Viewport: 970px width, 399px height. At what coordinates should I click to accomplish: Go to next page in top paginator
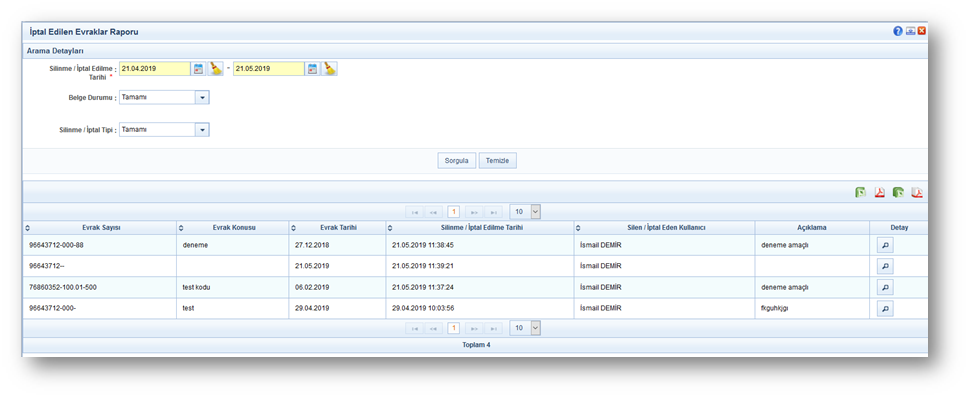(x=474, y=212)
